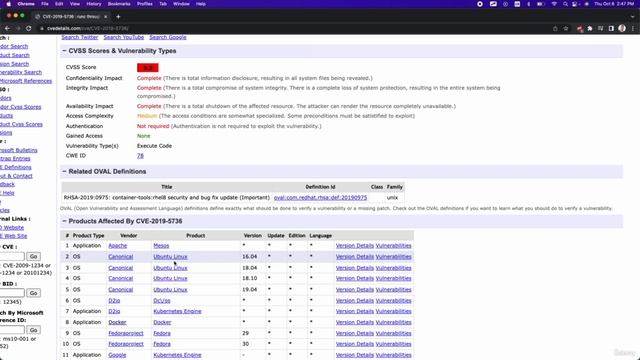640x360 pixels.
Task: Reload the cvedetails page
Action: pyautogui.click(x=29, y=28)
